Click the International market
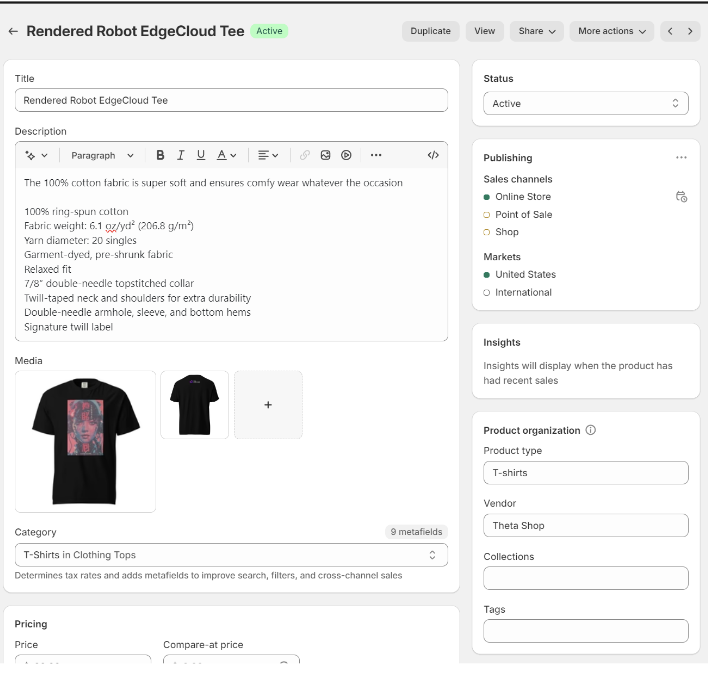Image resolution: width=708 pixels, height=676 pixels. pos(523,293)
